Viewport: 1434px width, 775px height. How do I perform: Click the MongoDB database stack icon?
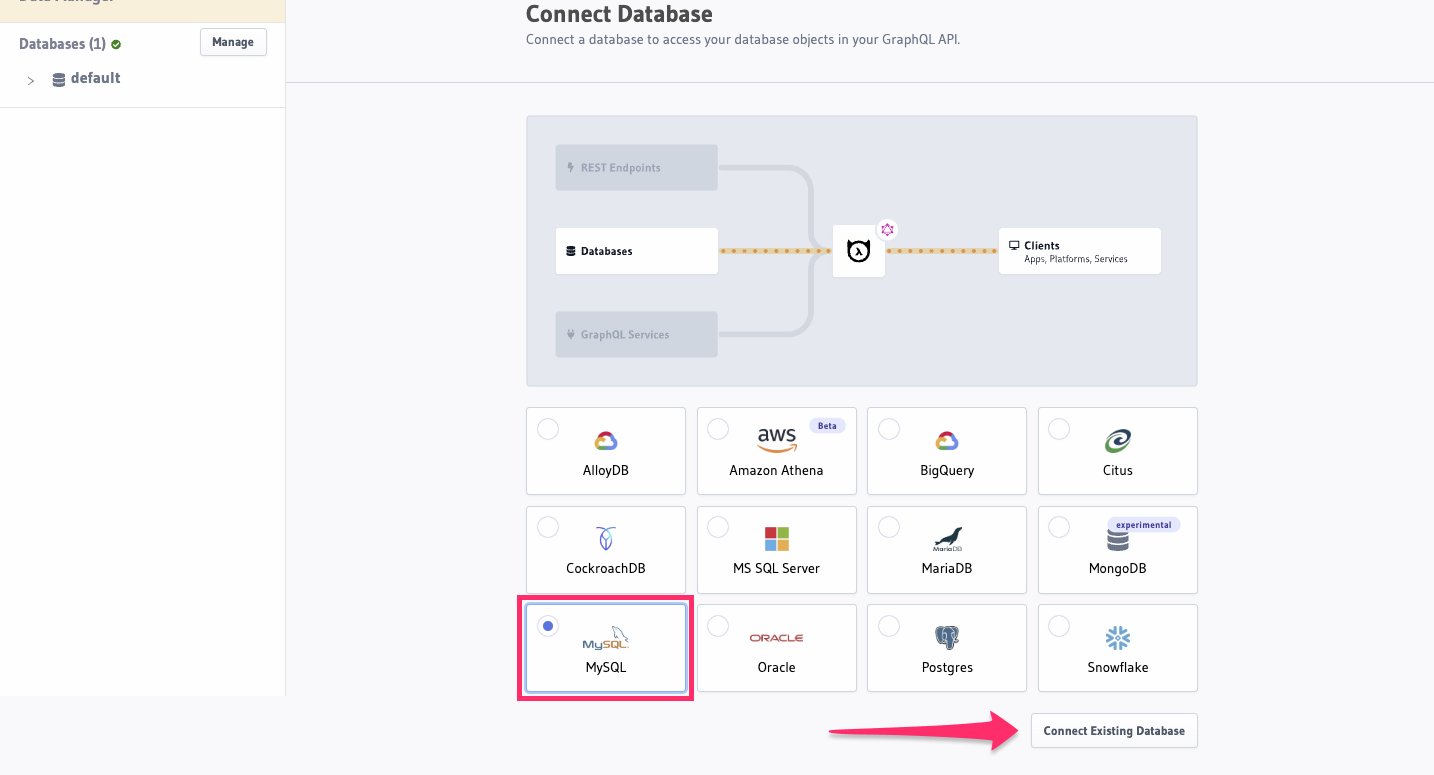[1117, 541]
